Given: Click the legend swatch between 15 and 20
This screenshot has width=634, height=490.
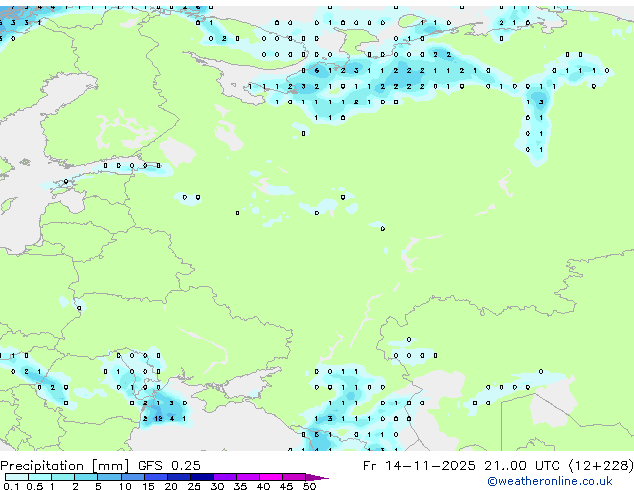Looking at the screenshot, I should pyautogui.click(x=155, y=477).
